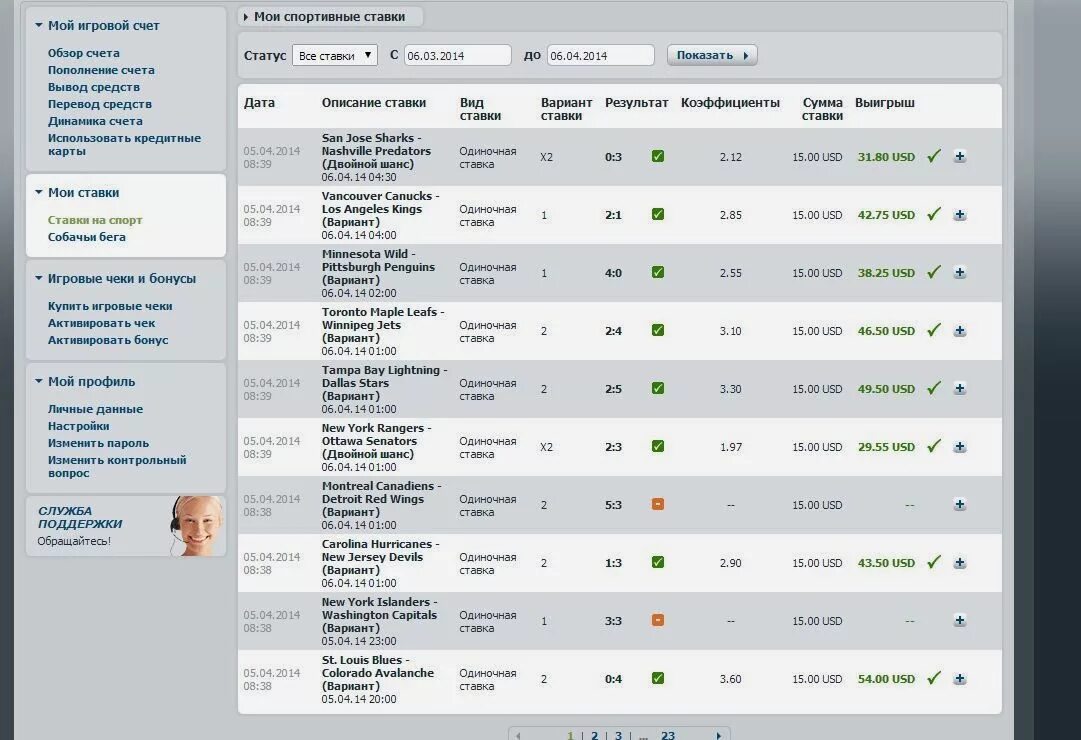
Task: Expand details plus icon for New York Islanders bet
Action: pyautogui.click(x=959, y=620)
